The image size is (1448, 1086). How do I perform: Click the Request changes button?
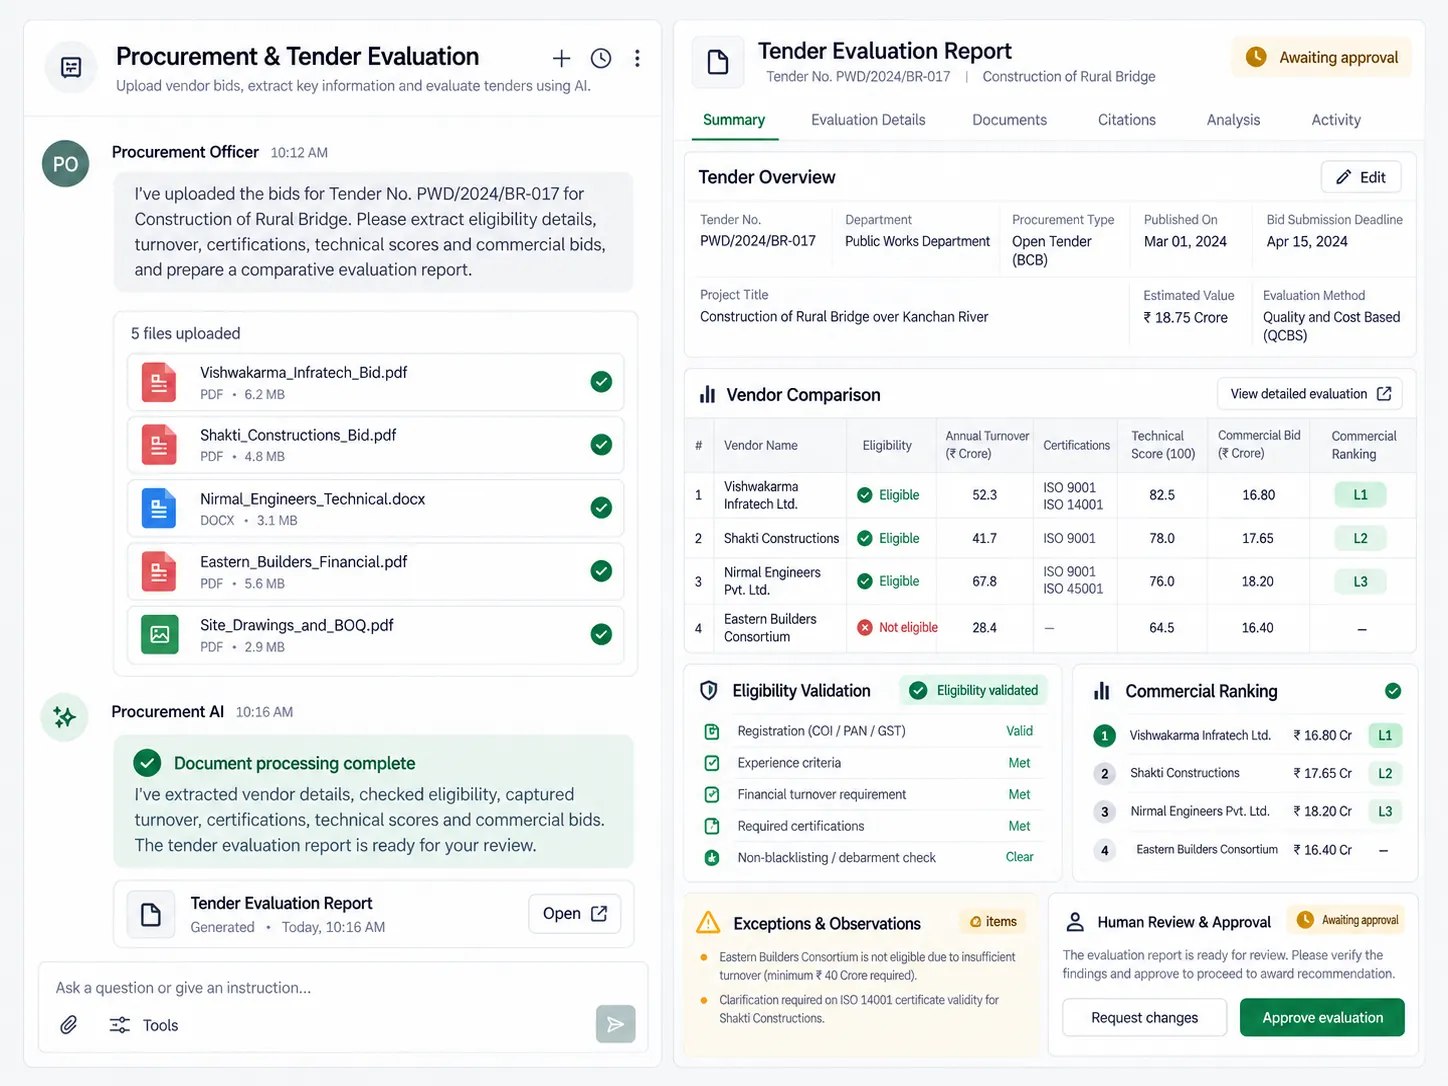coord(1144,1017)
